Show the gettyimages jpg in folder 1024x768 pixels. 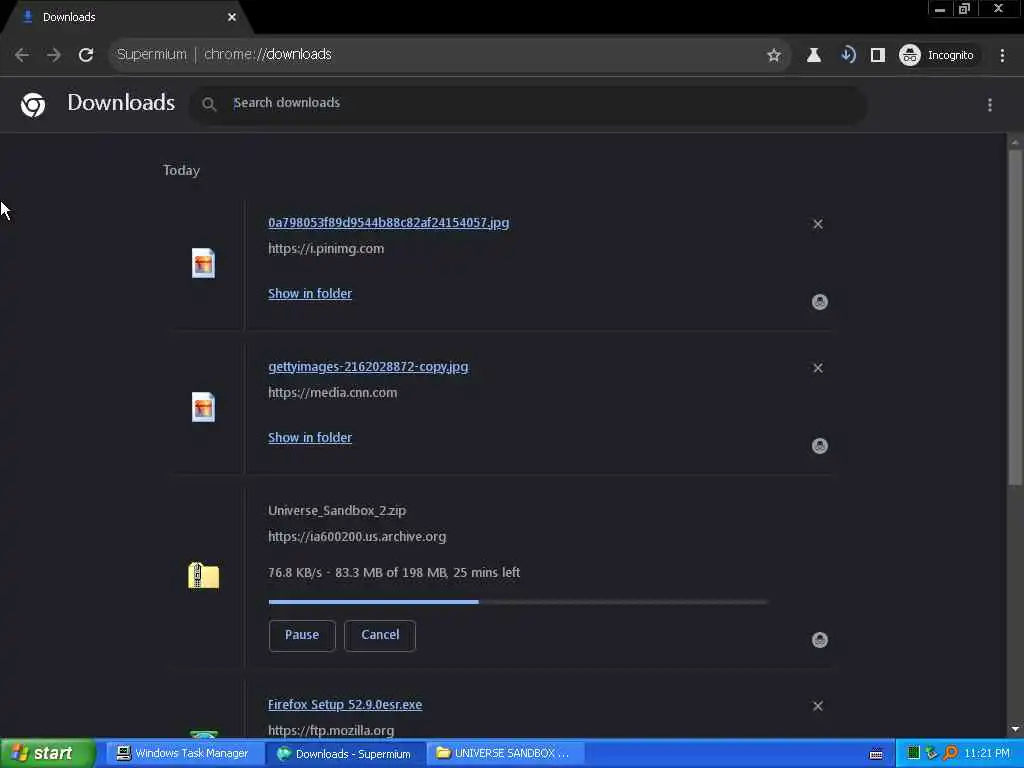[x=310, y=438]
